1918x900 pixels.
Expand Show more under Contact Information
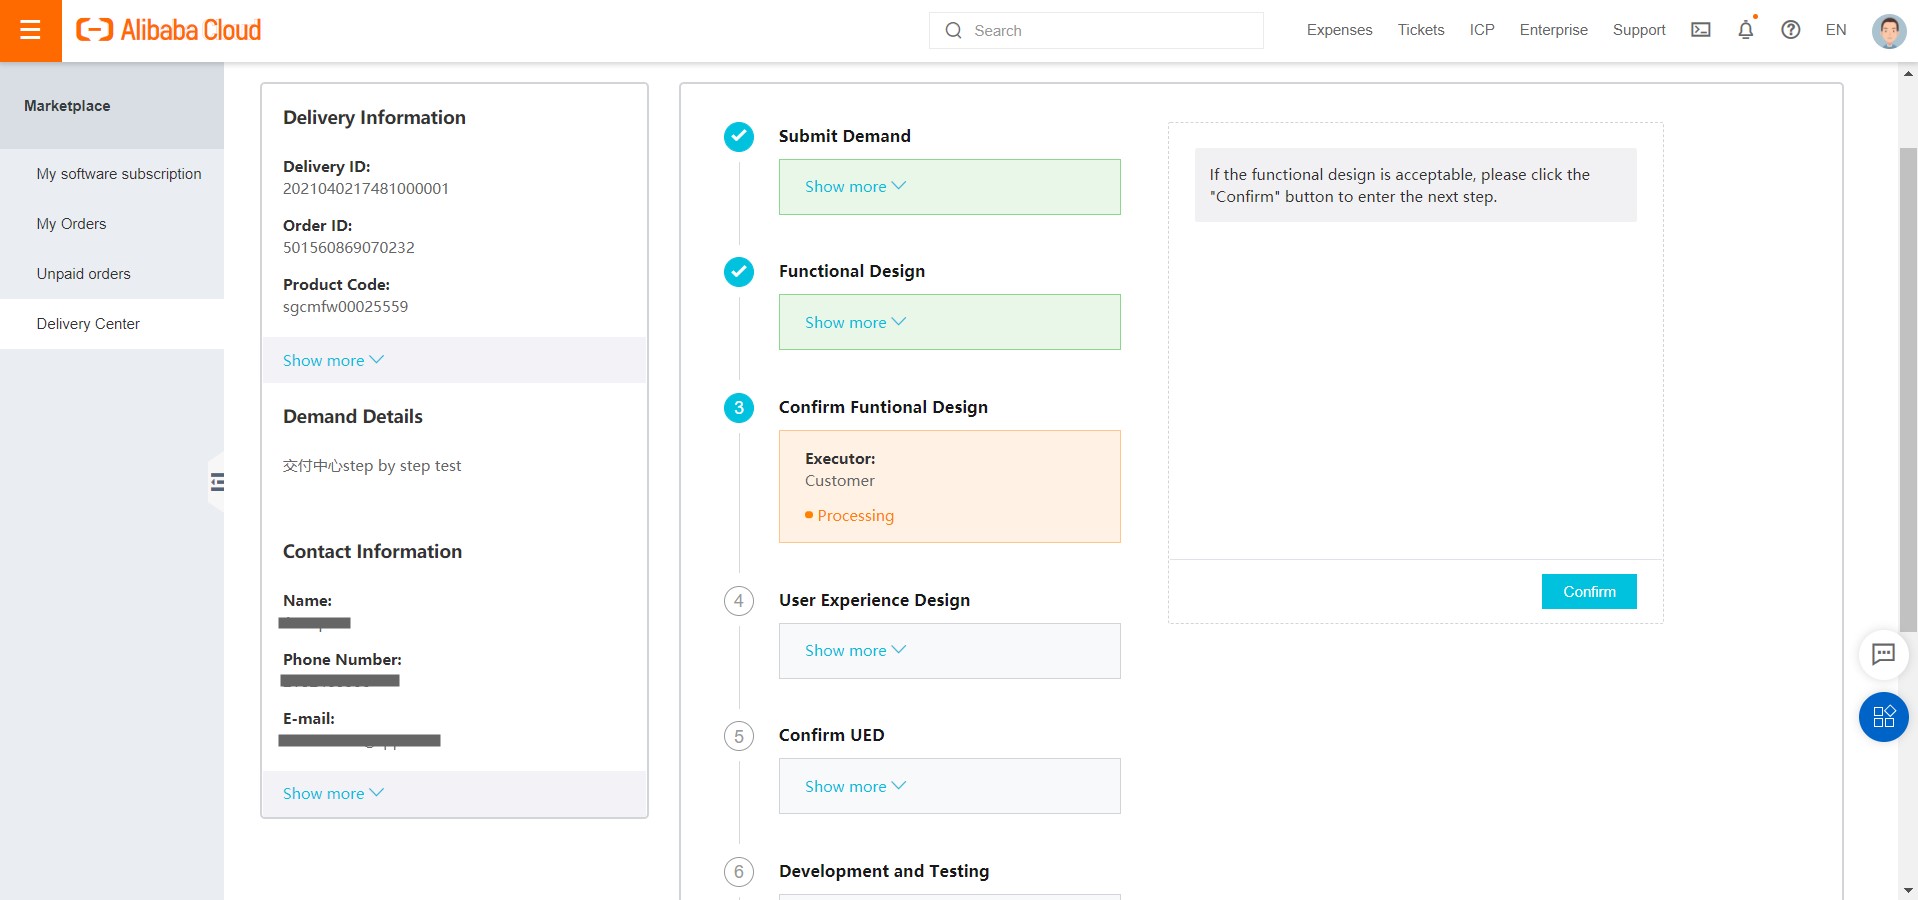click(333, 793)
